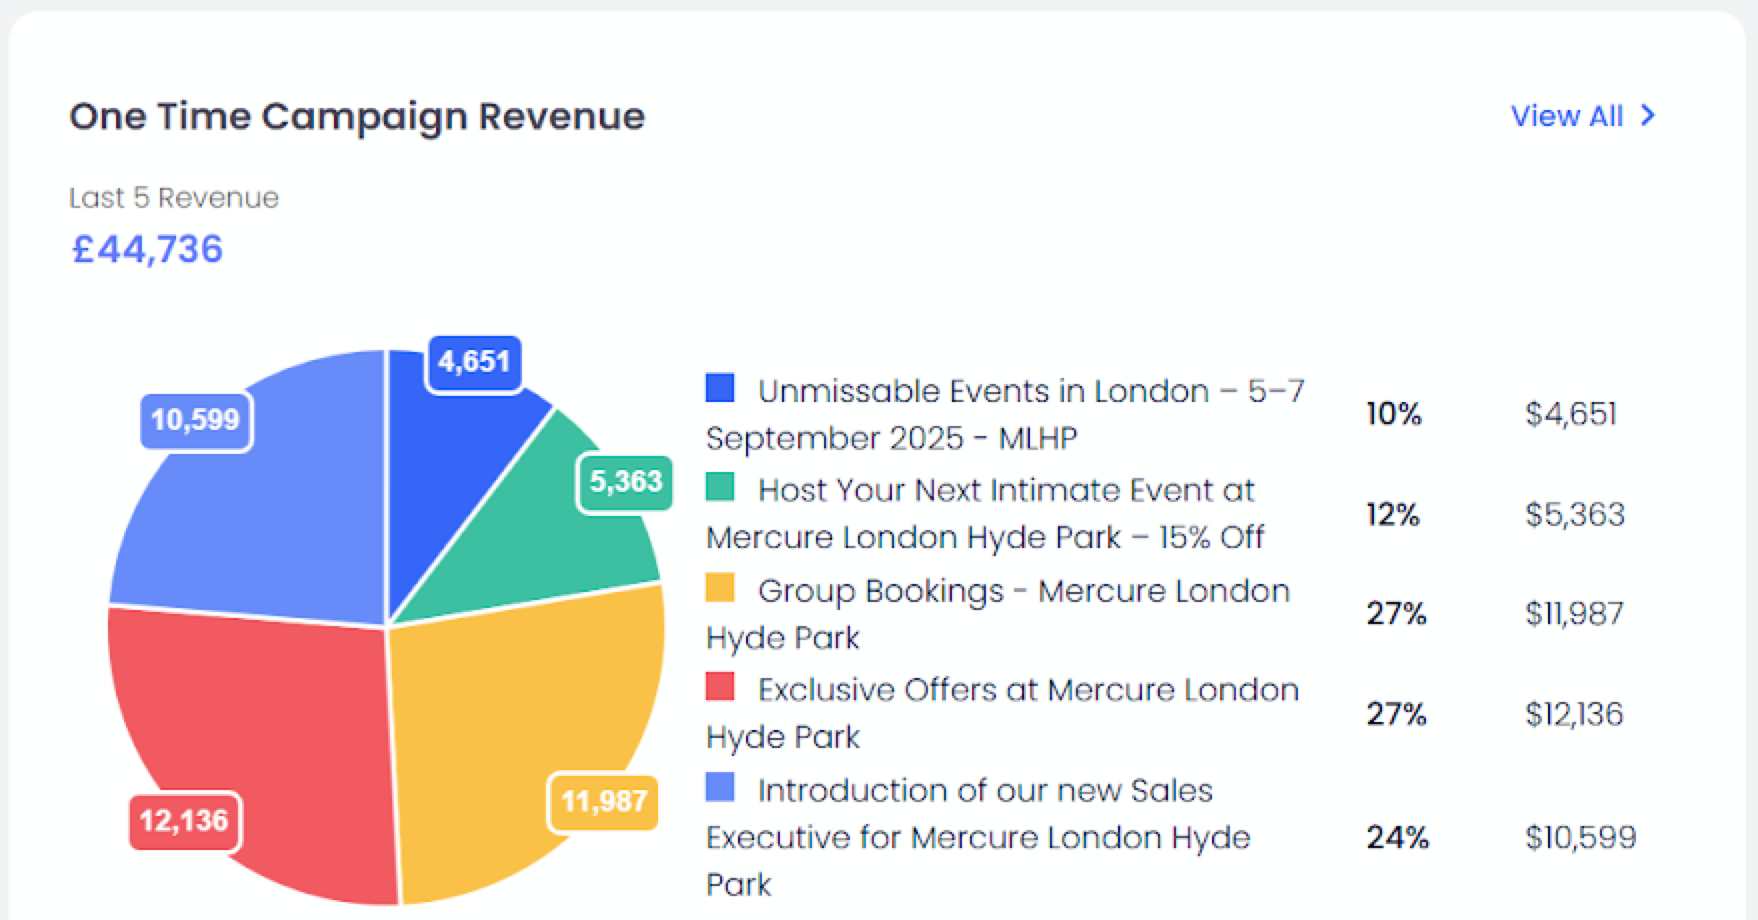This screenshot has width=1758, height=920.
Task: Click the 4,651 data label on the chart
Action: (x=474, y=362)
